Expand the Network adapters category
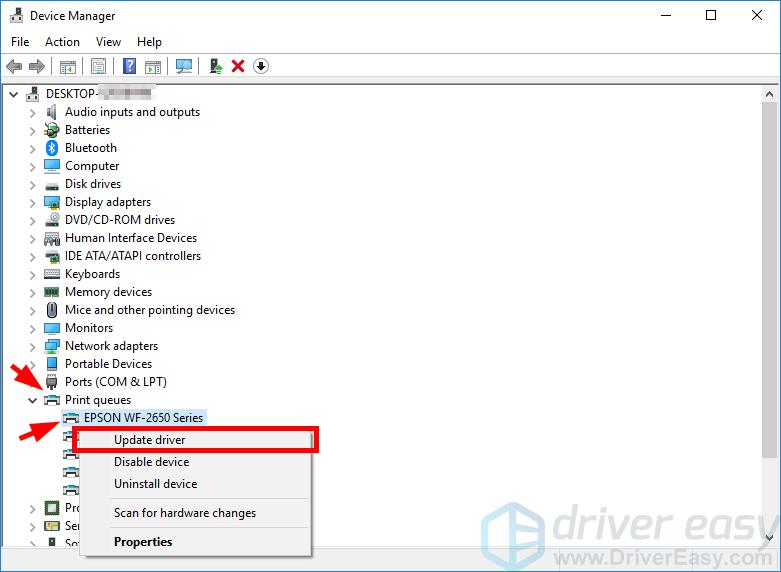The height and width of the screenshot is (572, 781). pyautogui.click(x=32, y=347)
